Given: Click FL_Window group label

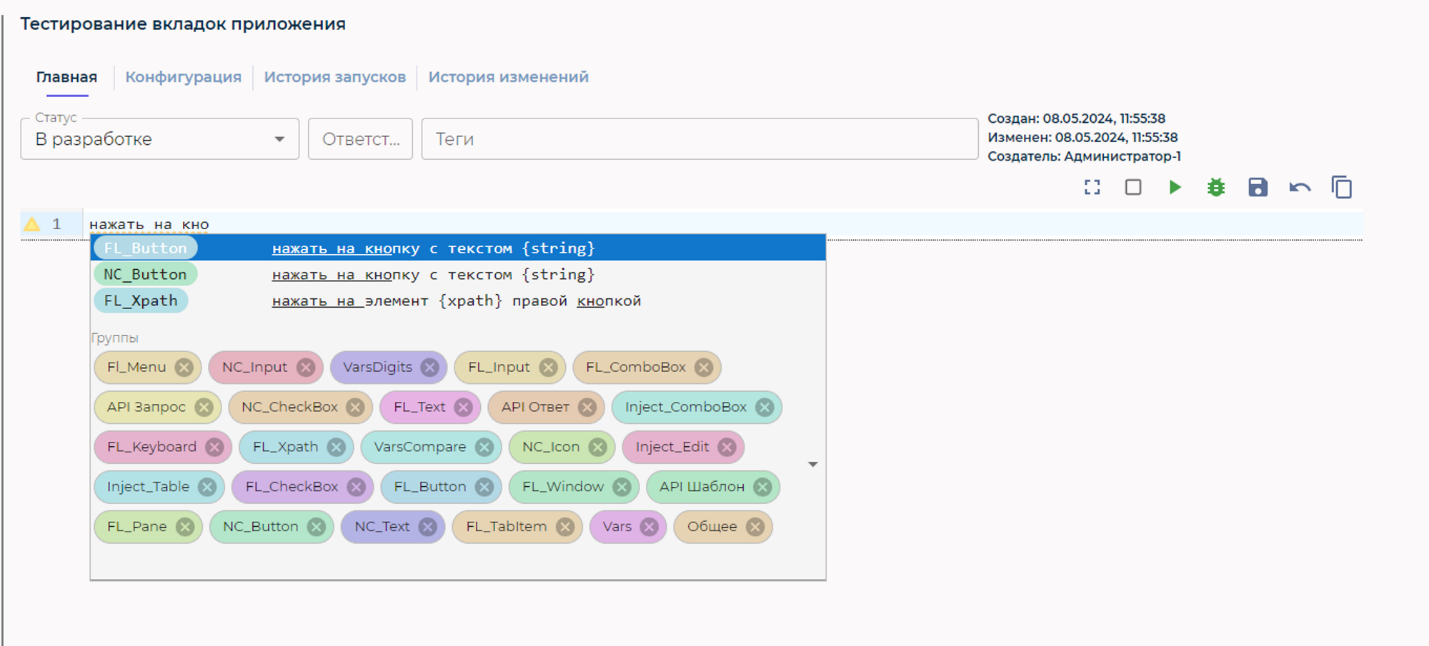Looking at the screenshot, I should coord(563,487).
